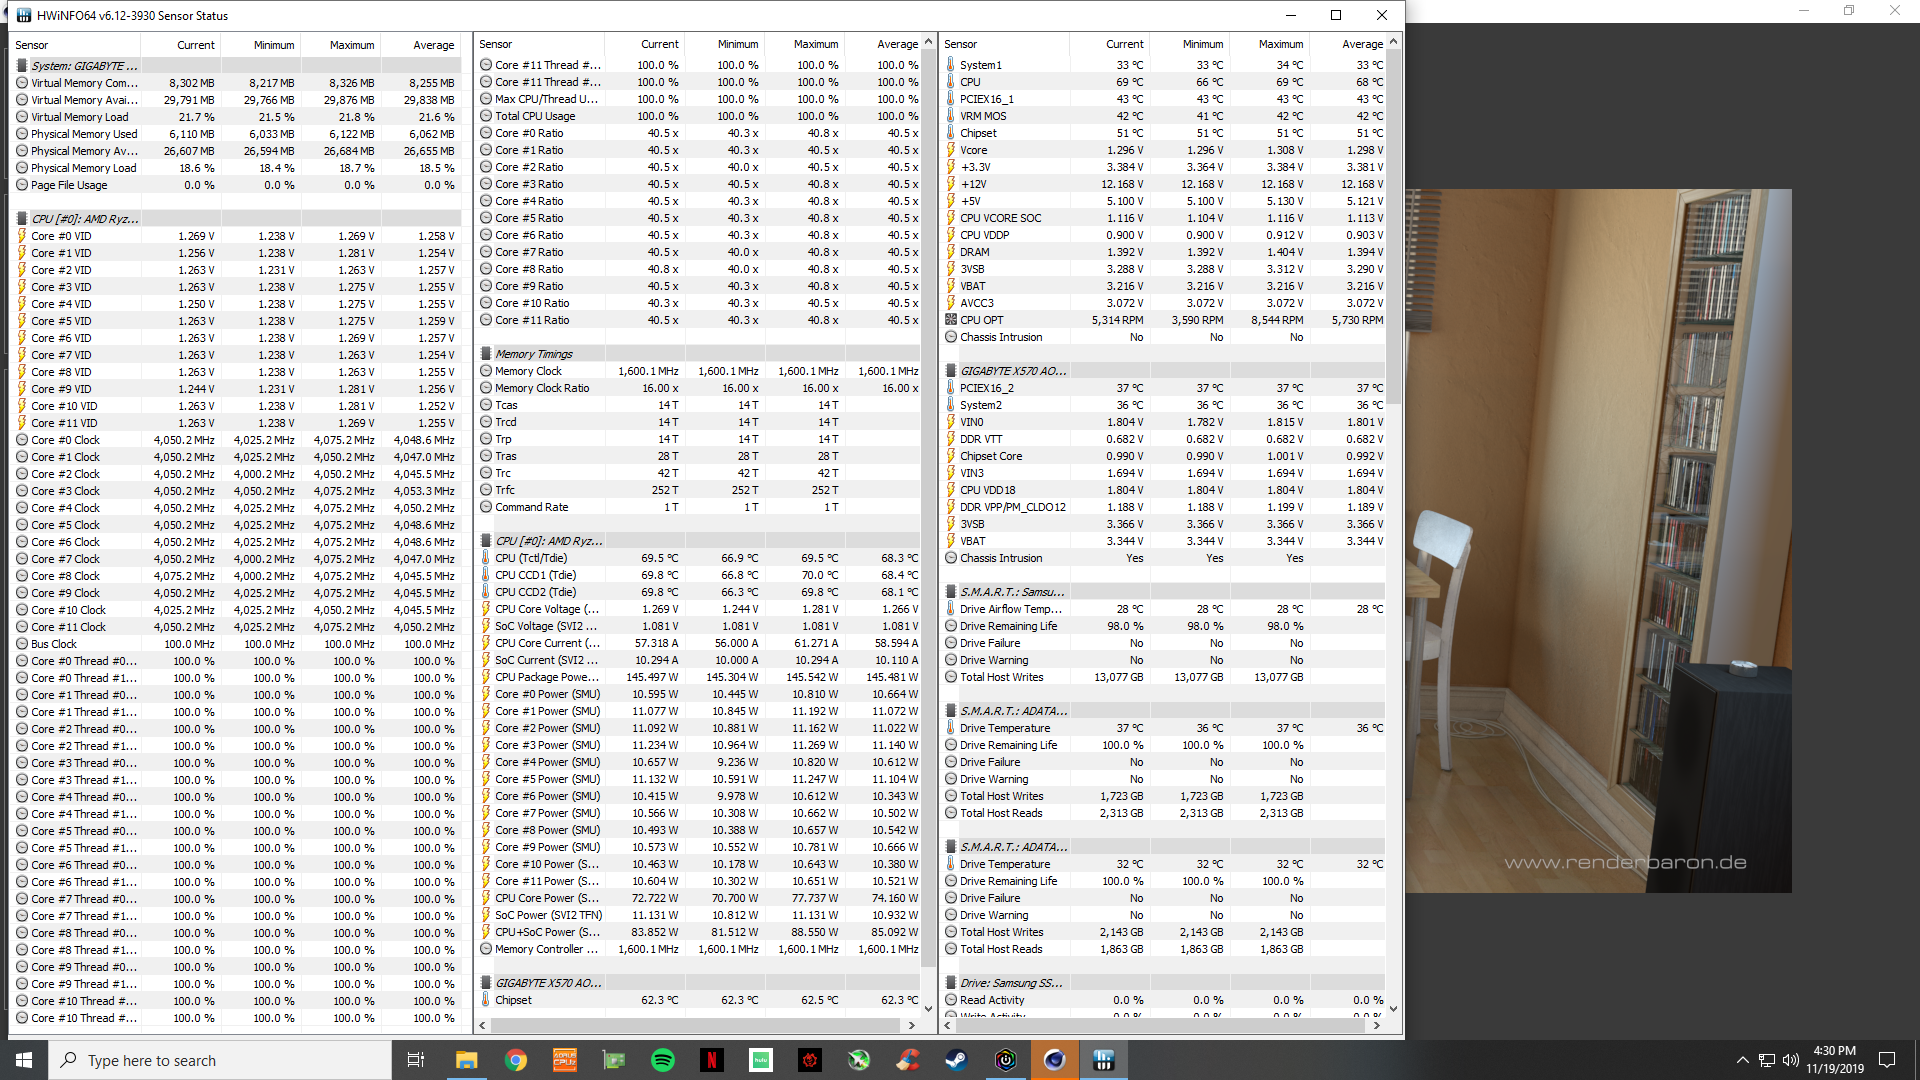Image resolution: width=1920 pixels, height=1080 pixels.
Task: Select the 'CPU Package Powe...' row
Action: tap(699, 677)
